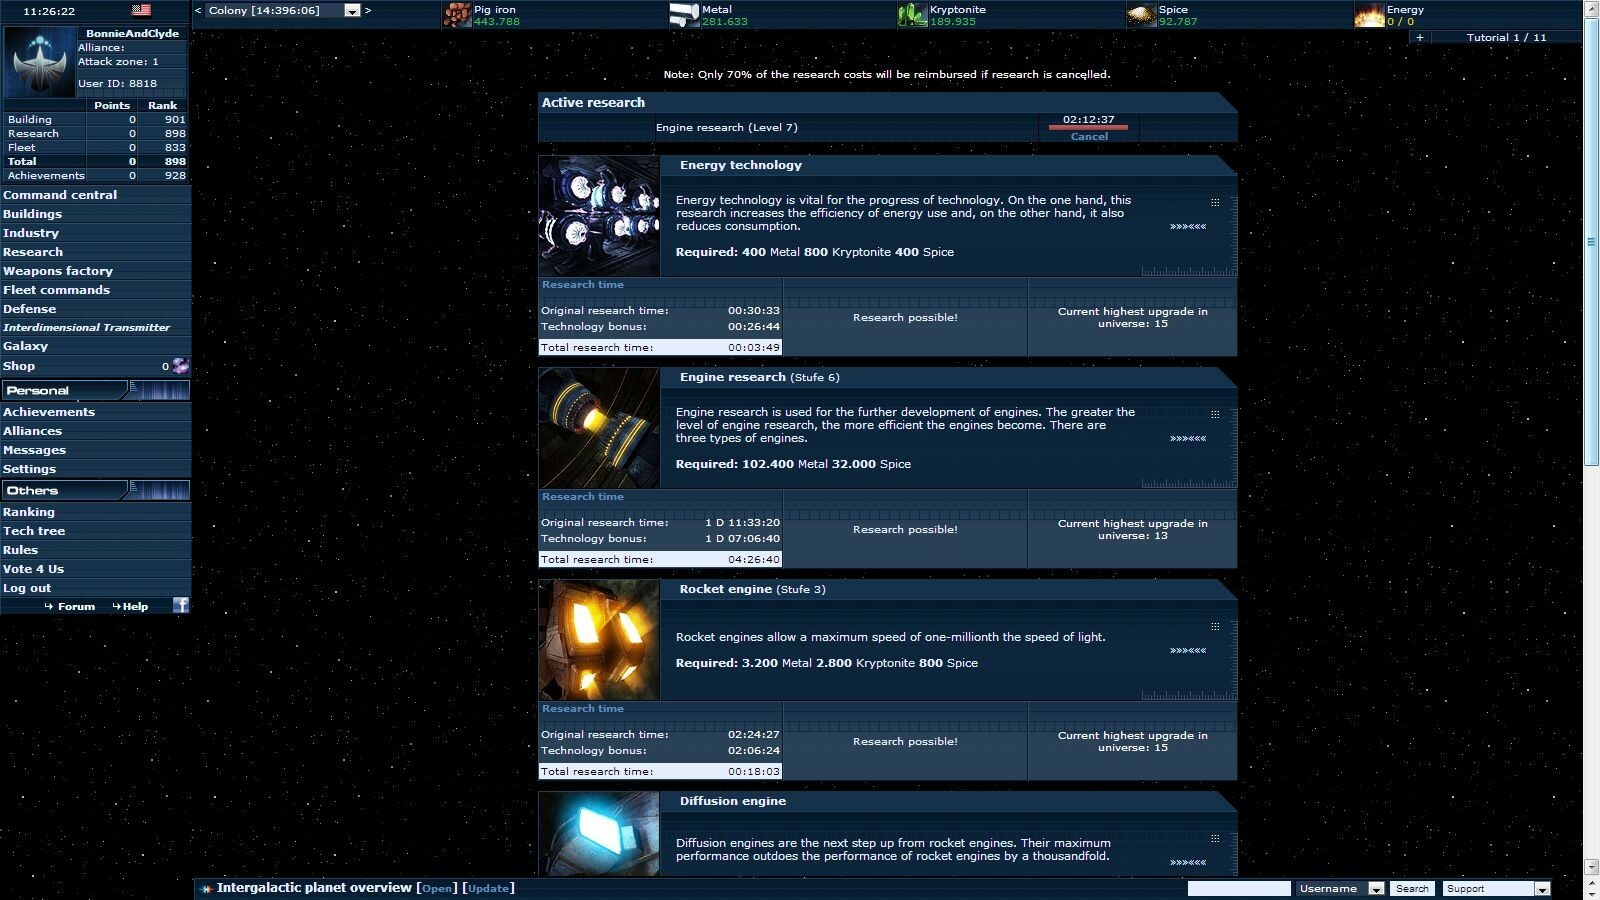Click the Update link in planet overview
The width and height of the screenshot is (1600, 900).
[488, 888]
